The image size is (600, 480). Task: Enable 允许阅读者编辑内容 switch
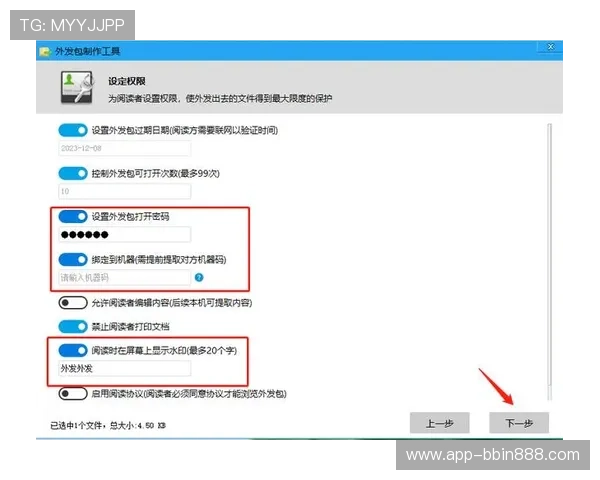click(x=73, y=303)
